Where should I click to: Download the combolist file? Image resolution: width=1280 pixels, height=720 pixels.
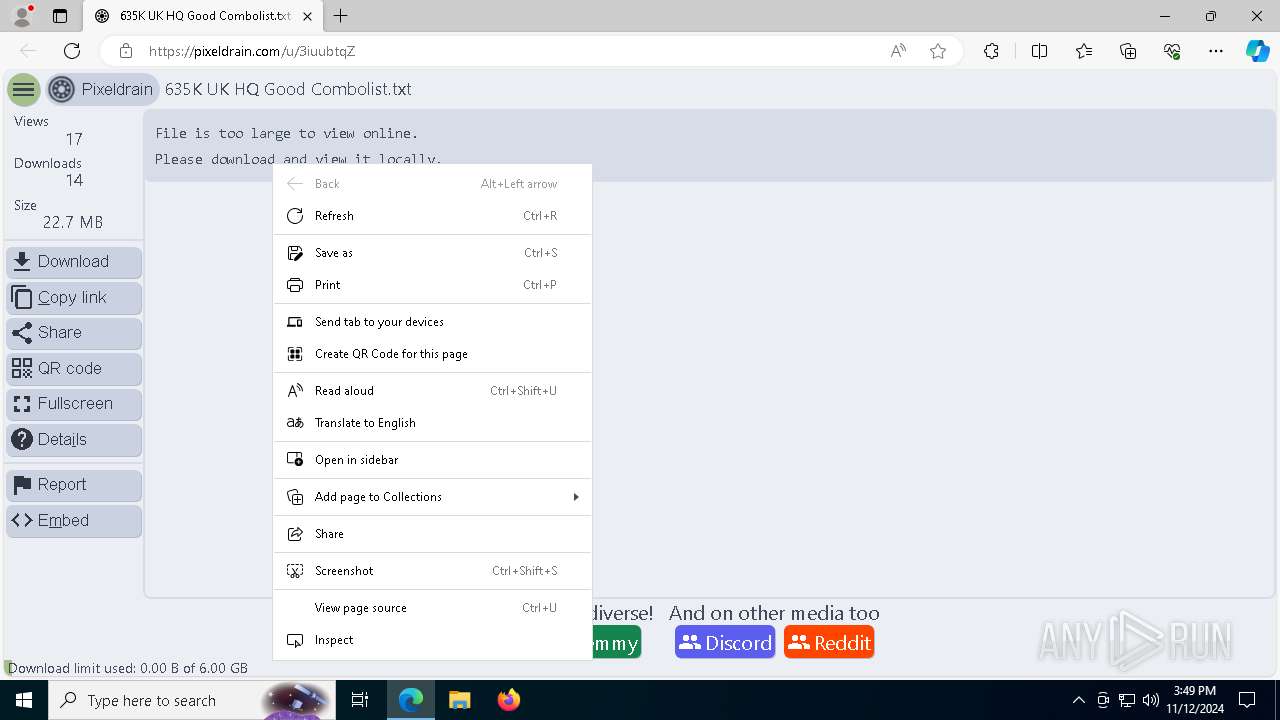[74, 262]
